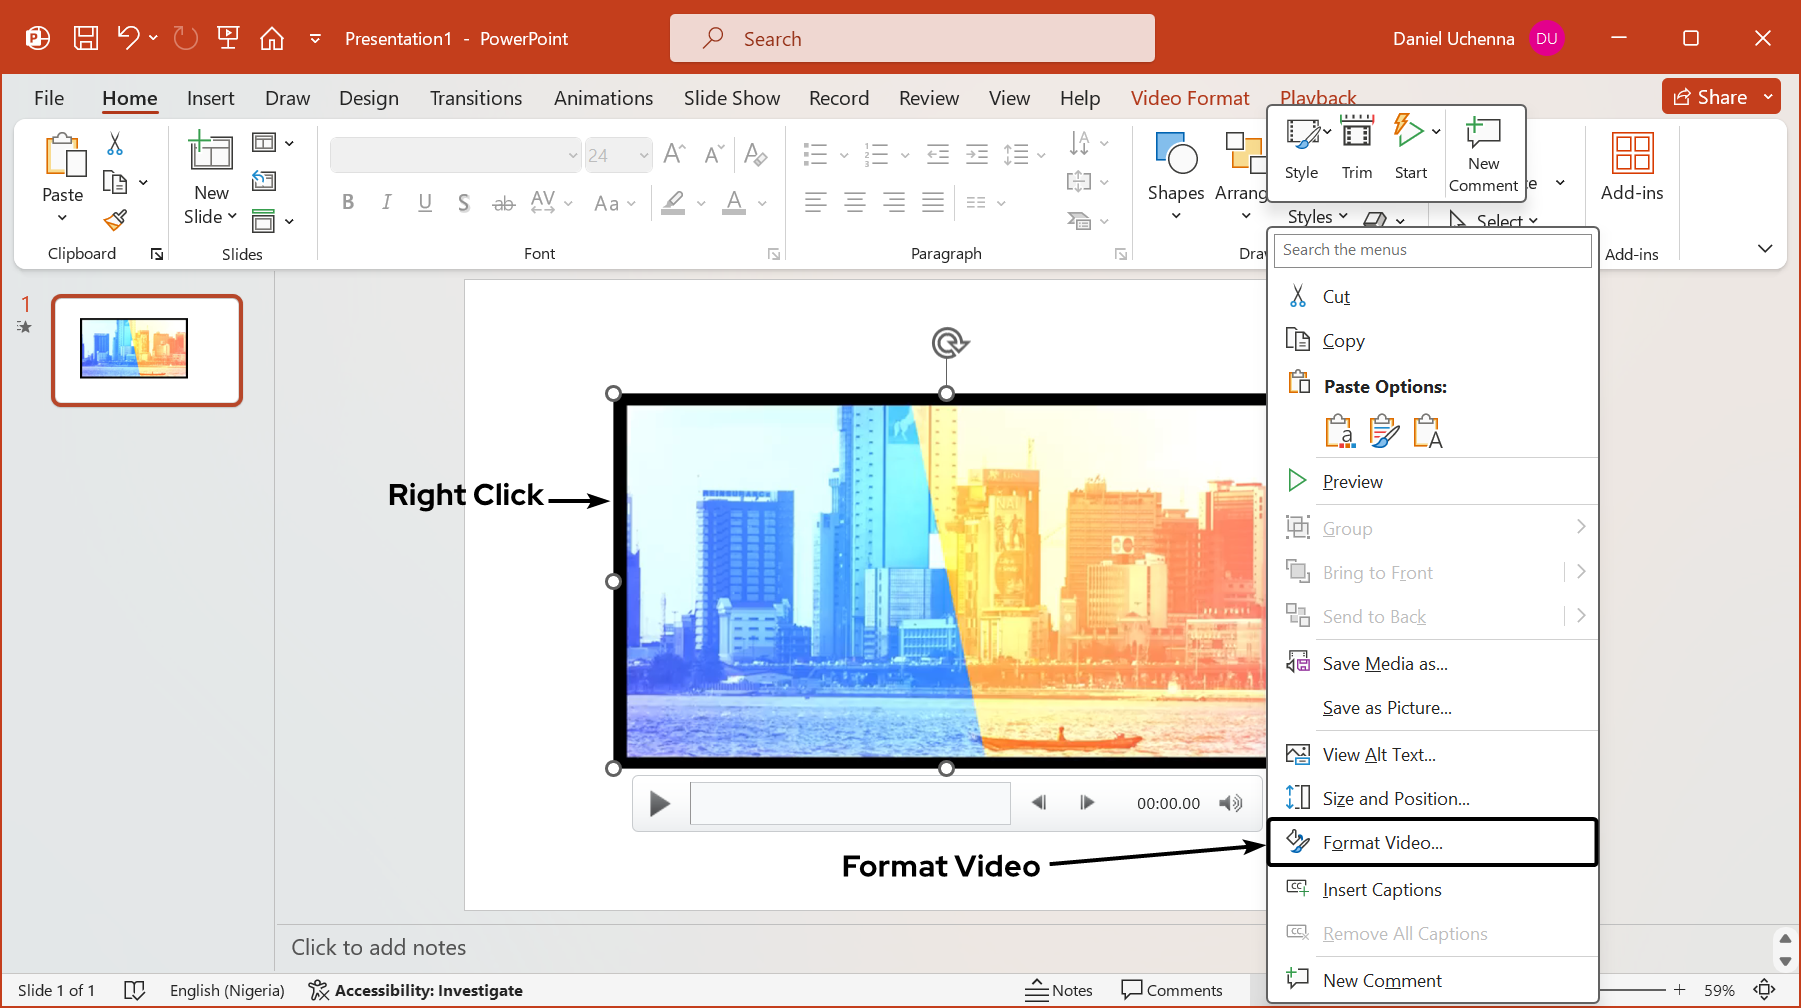Mute video using the volume icon
The image size is (1801, 1008).
pos(1230,803)
